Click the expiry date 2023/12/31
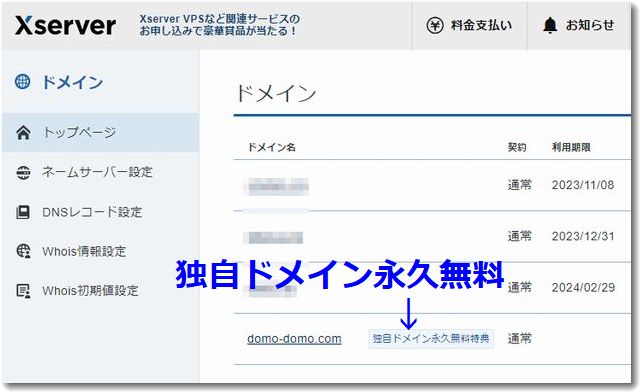This screenshot has width=640, height=392. click(x=583, y=236)
